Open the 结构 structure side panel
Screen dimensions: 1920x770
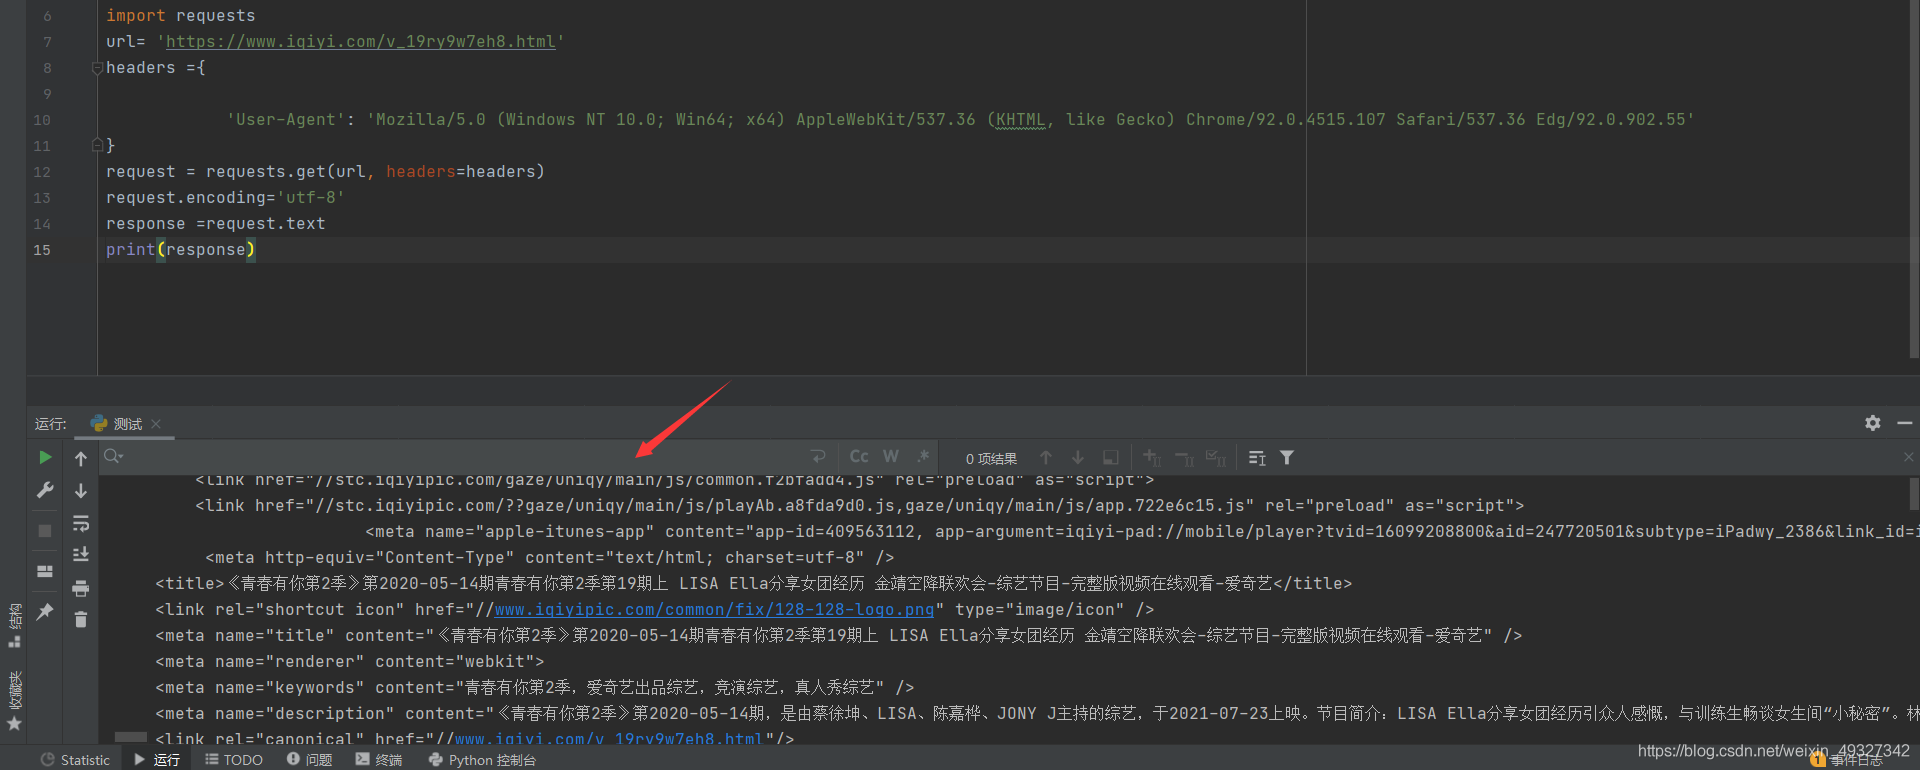[15, 625]
